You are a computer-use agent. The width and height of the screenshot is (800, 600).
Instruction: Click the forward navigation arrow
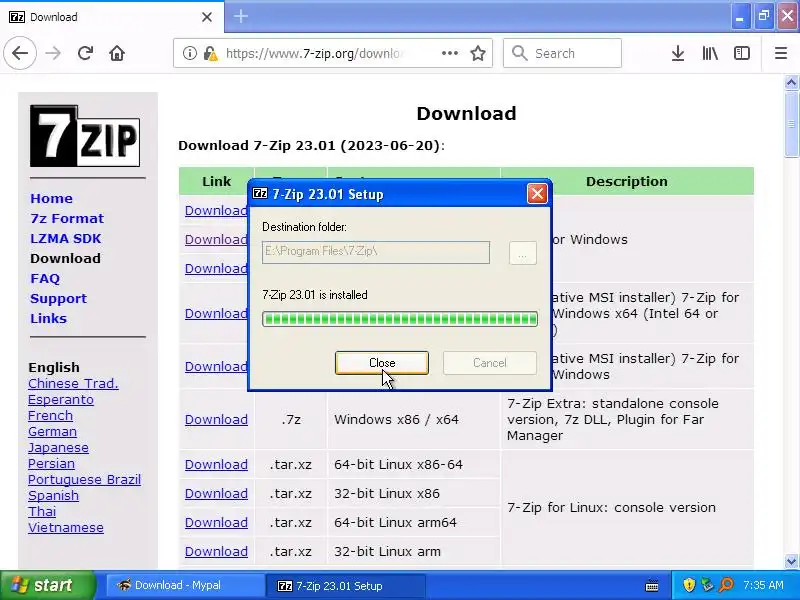tap(53, 53)
